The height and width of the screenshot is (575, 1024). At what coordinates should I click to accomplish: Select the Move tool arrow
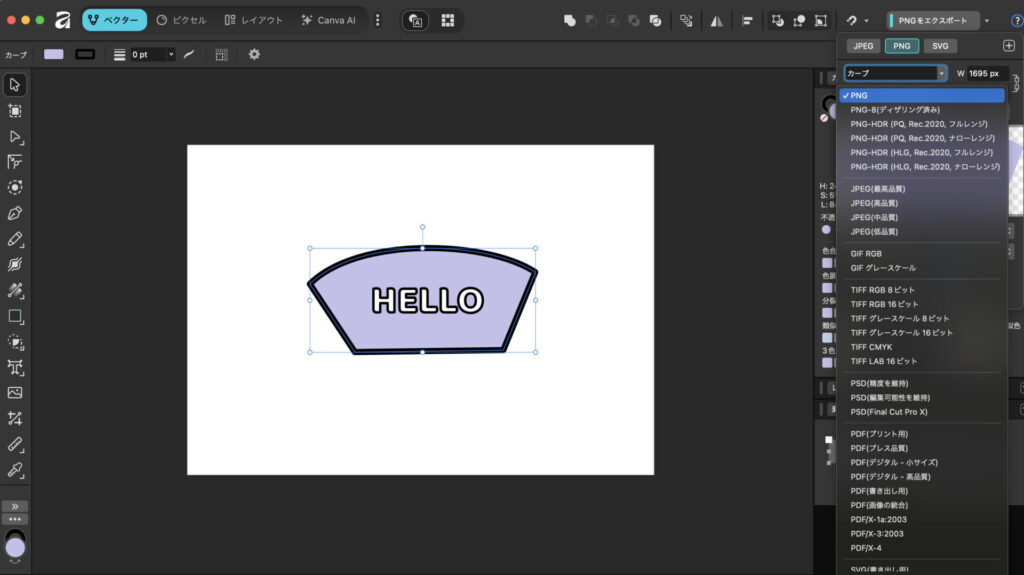click(15, 84)
